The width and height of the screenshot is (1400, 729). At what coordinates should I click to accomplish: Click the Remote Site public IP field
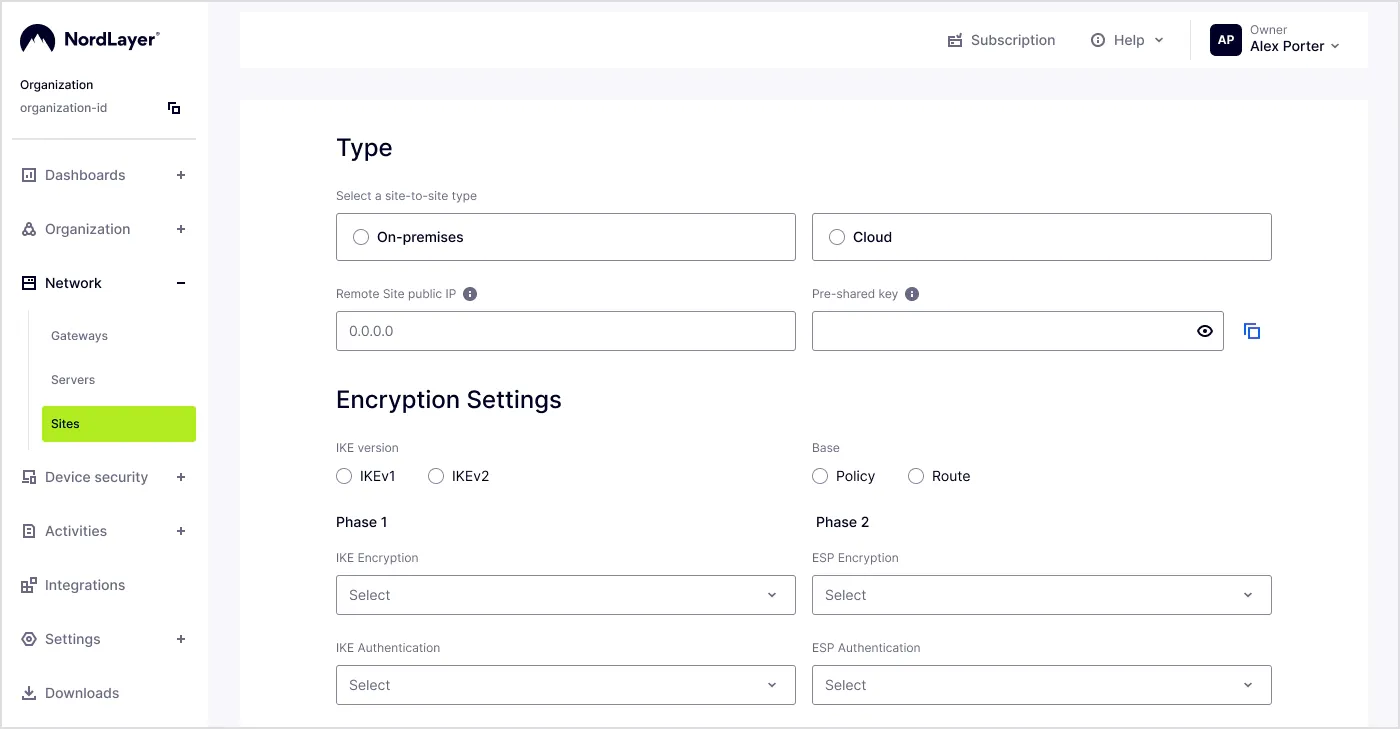[566, 331]
